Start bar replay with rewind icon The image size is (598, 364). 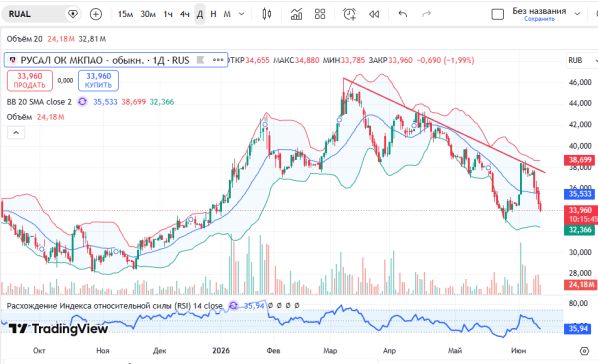(x=374, y=14)
